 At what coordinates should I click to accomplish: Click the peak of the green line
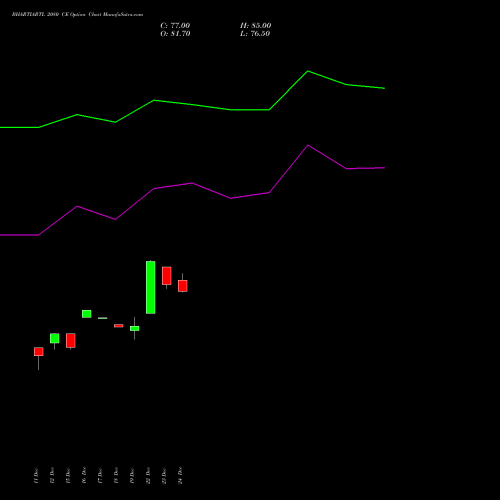pyautogui.click(x=308, y=71)
